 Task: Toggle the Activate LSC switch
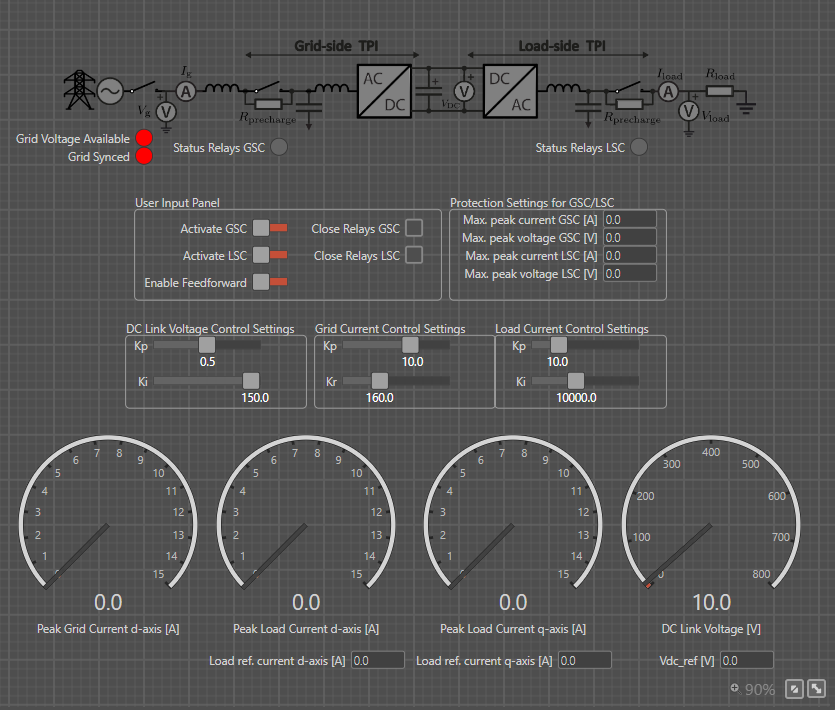tap(270, 256)
